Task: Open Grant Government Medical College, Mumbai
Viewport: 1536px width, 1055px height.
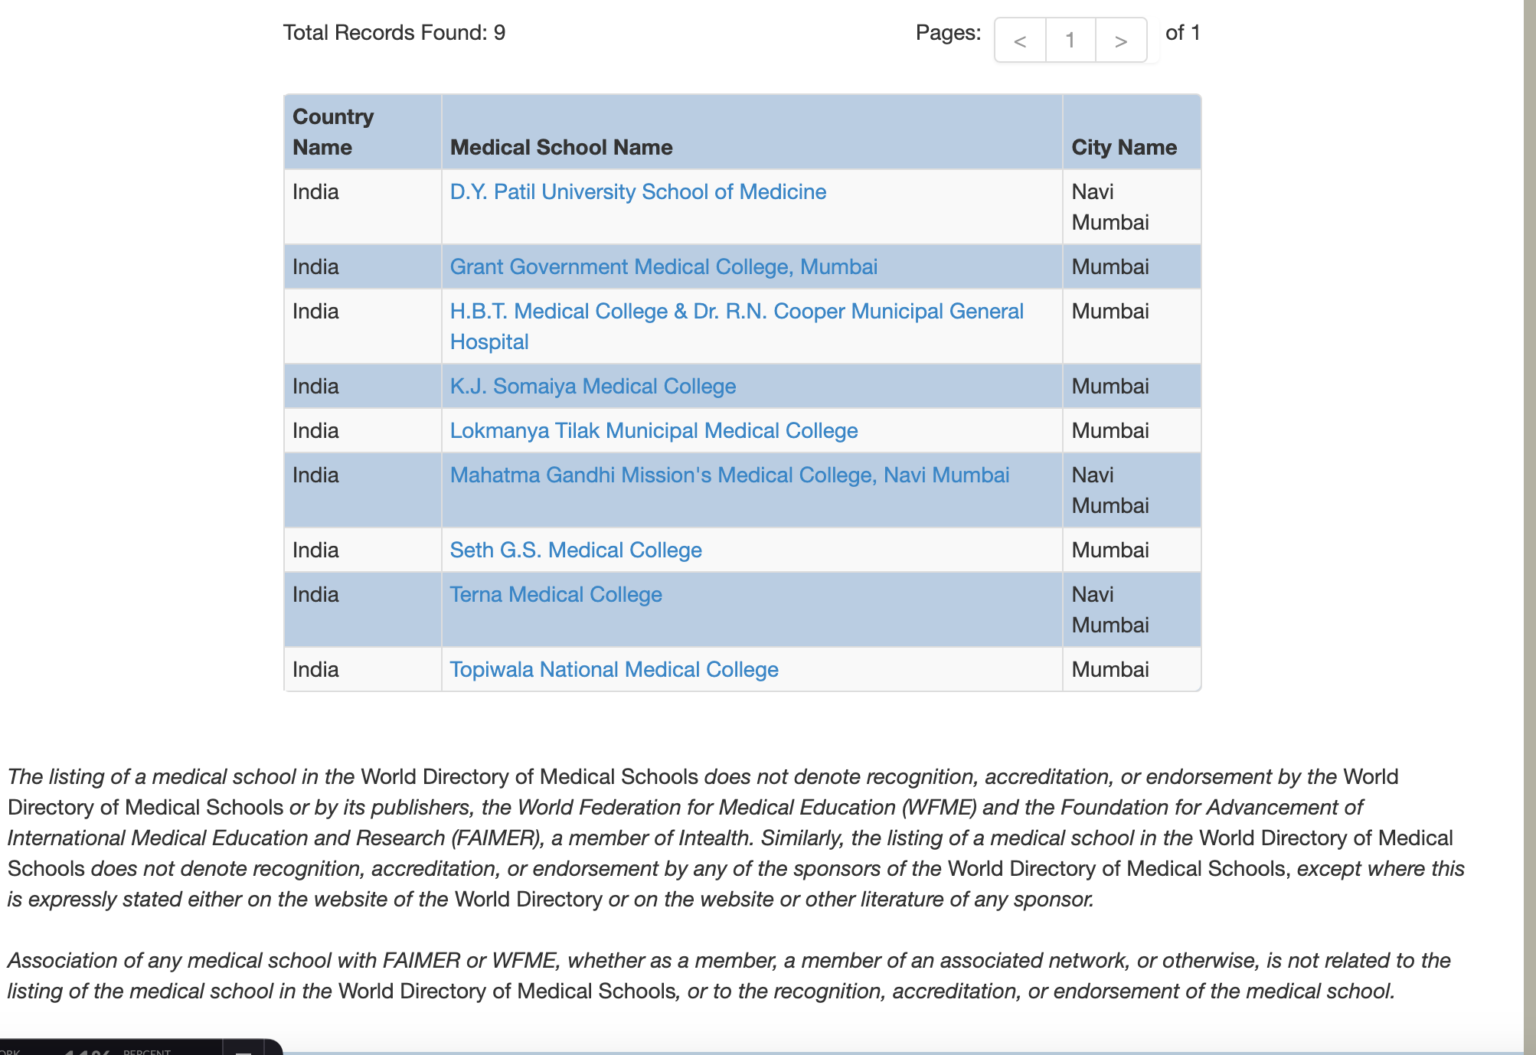Action: 663,266
